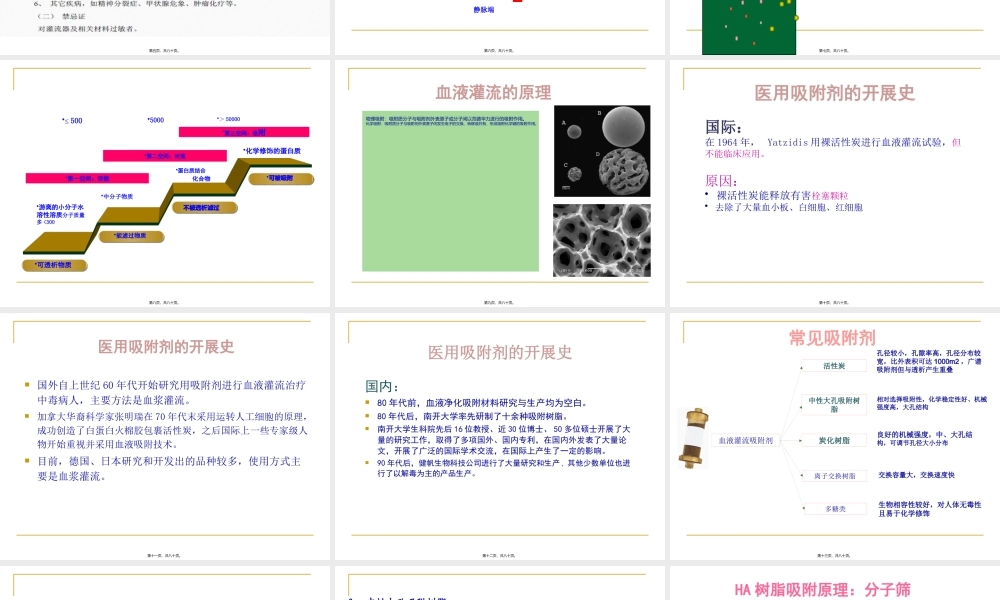Image resolution: width=1000 pixels, height=600 pixels.
Task: Click the pink 第三空间：吸附 banner
Action: (x=243, y=131)
